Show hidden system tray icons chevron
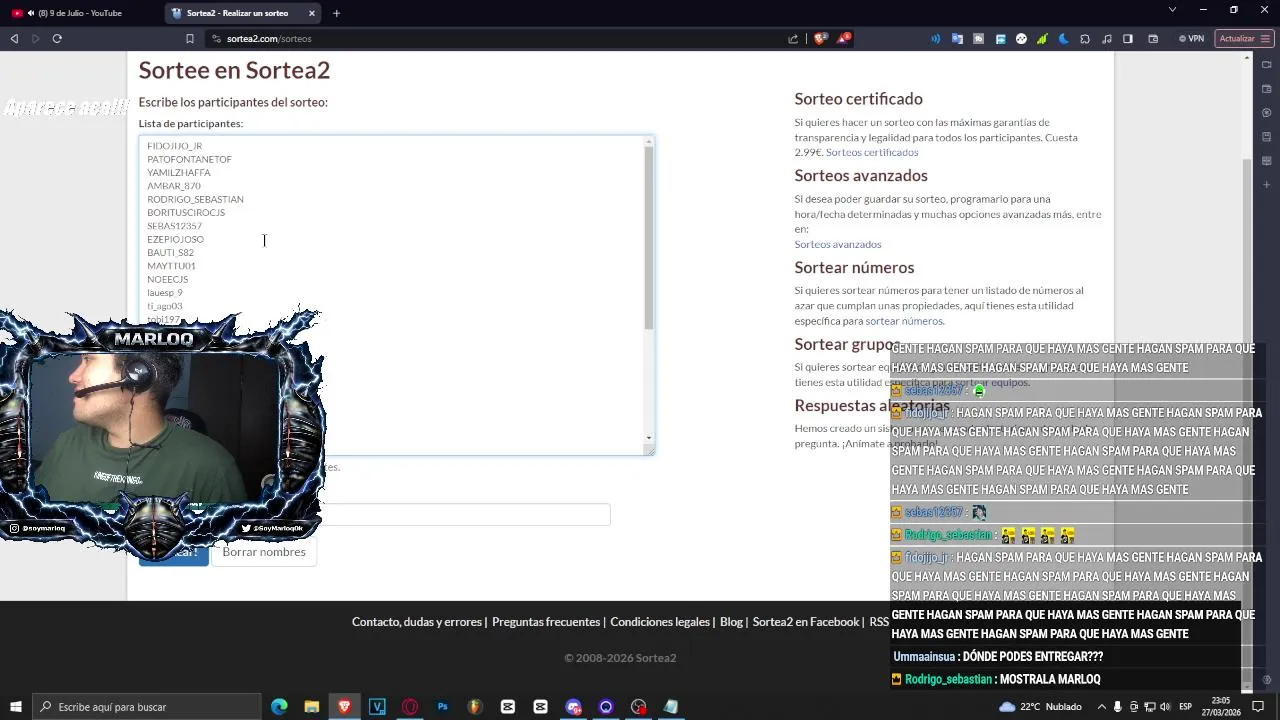Viewport: 1280px width, 720px height. coord(1101,707)
